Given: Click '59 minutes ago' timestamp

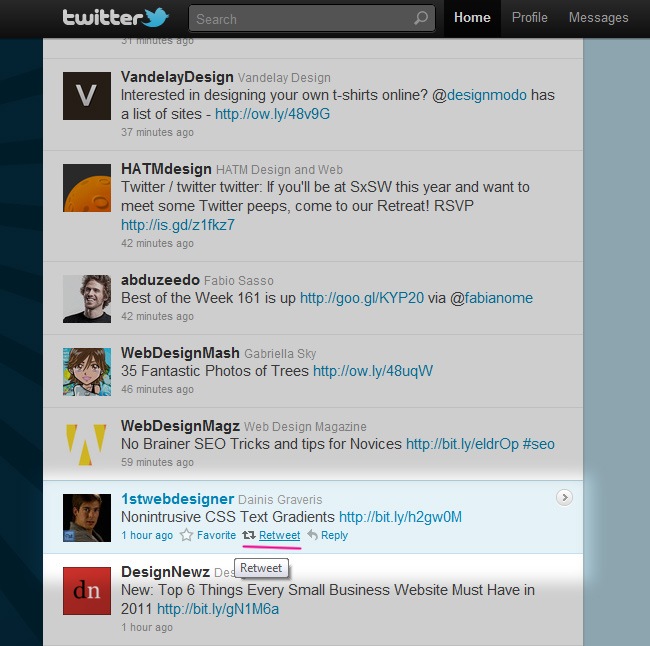Looking at the screenshot, I should click(157, 462).
